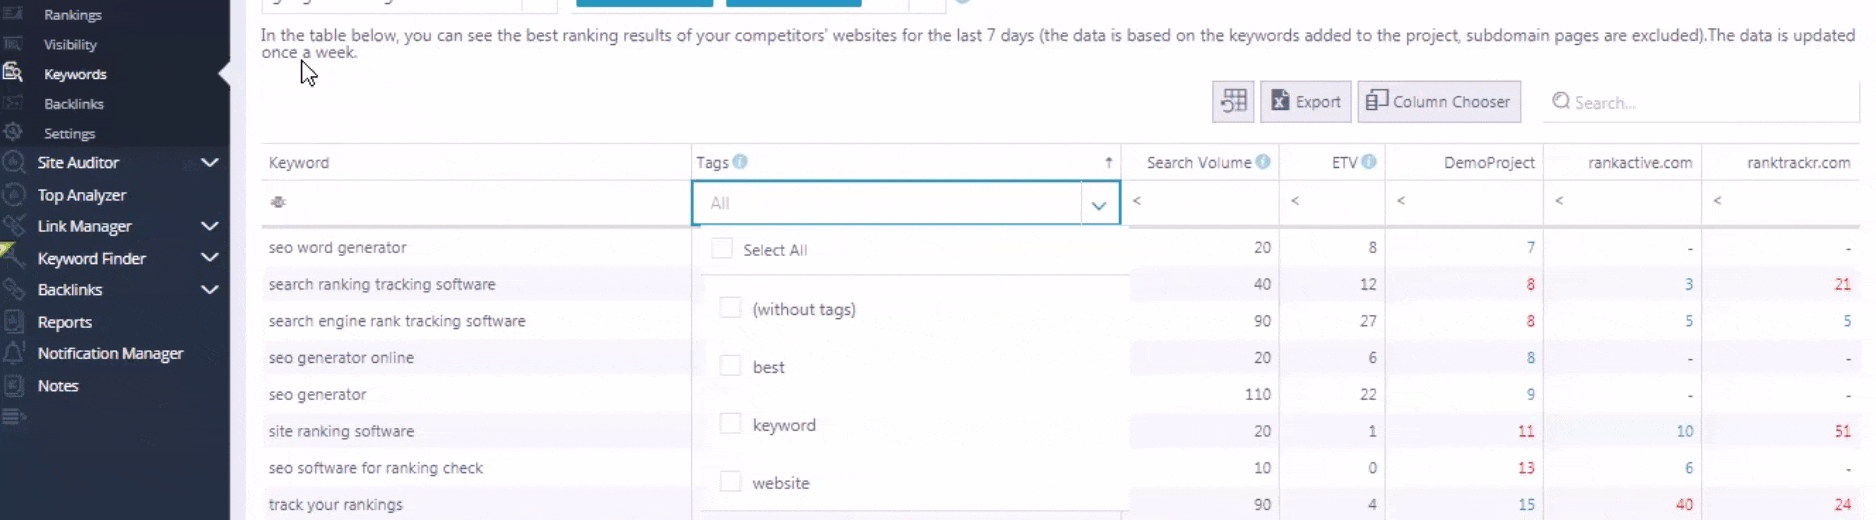The image size is (1876, 520).
Task: Open Reports in the sidebar
Action: coord(65,322)
